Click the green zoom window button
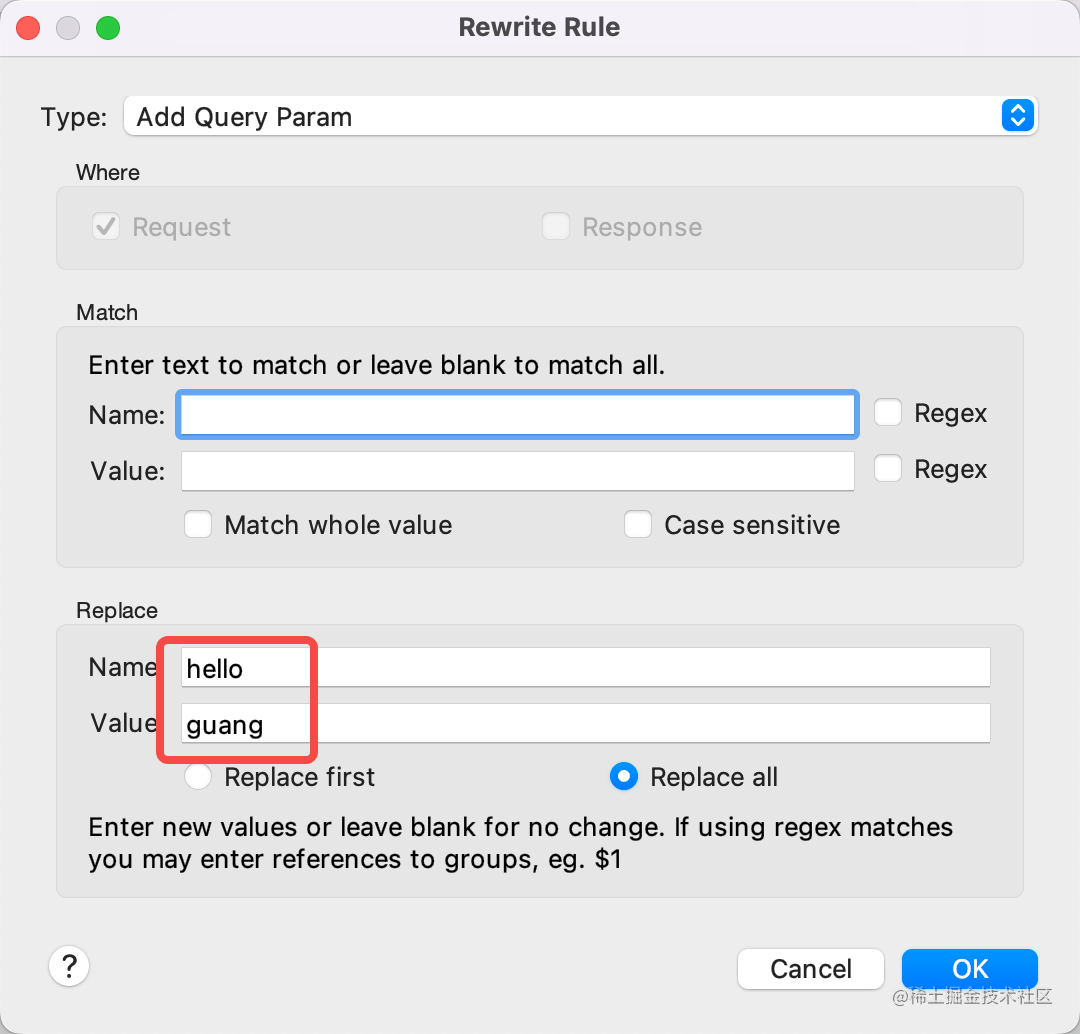1080x1034 pixels. click(107, 27)
